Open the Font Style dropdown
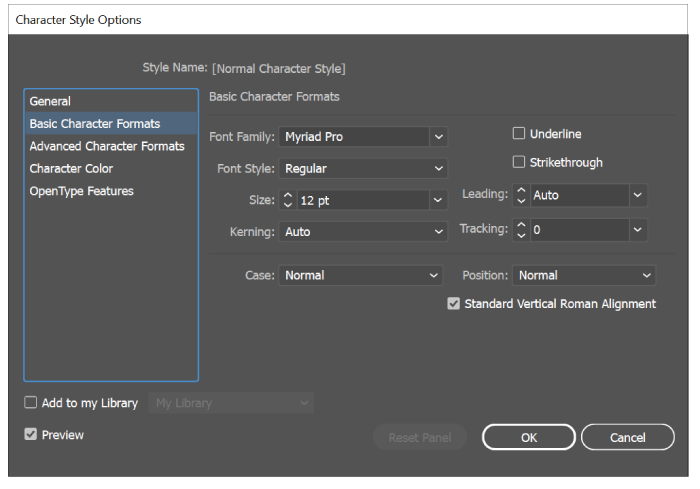The width and height of the screenshot is (700, 489). (363, 168)
